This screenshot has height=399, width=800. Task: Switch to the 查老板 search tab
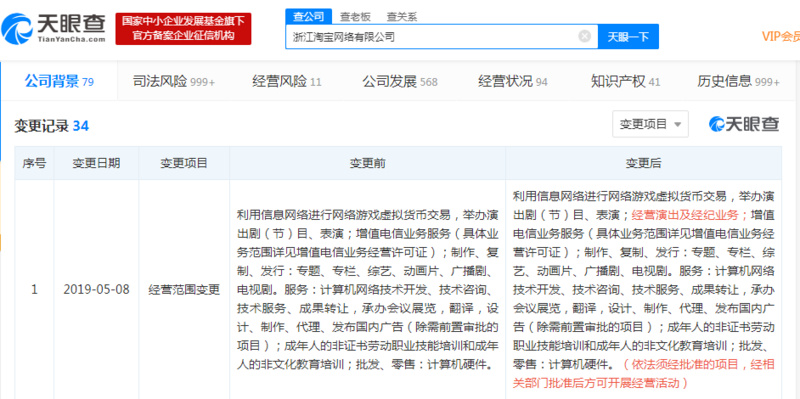(355, 17)
